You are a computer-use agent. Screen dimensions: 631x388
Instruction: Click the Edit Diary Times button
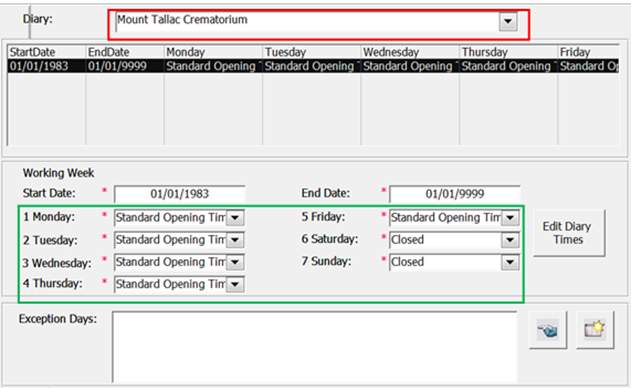568,233
